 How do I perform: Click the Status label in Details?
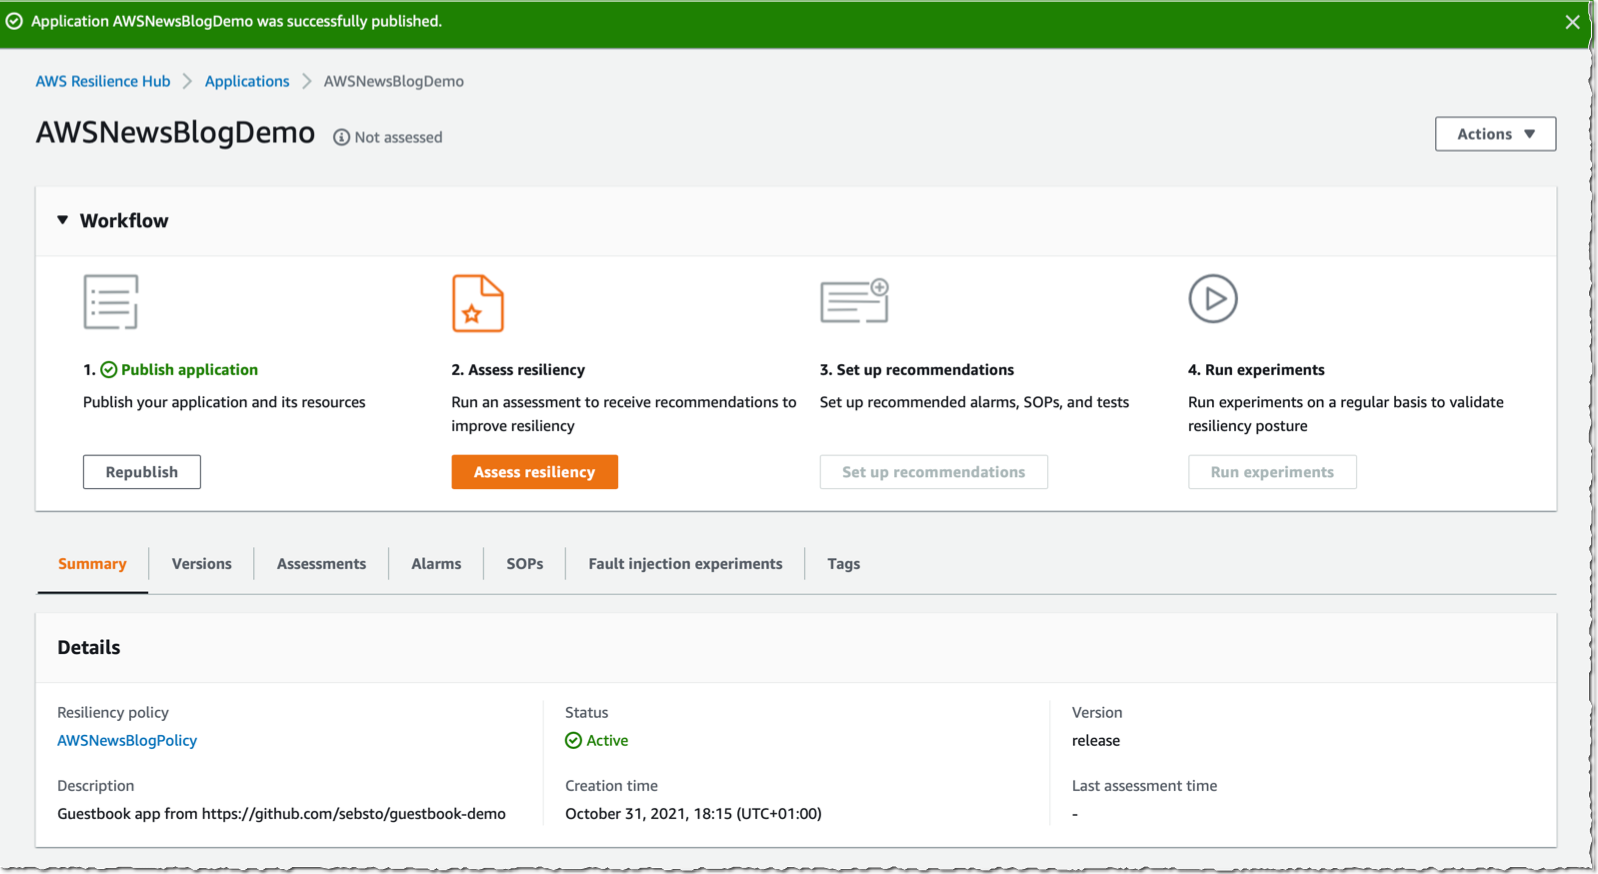tap(587, 713)
